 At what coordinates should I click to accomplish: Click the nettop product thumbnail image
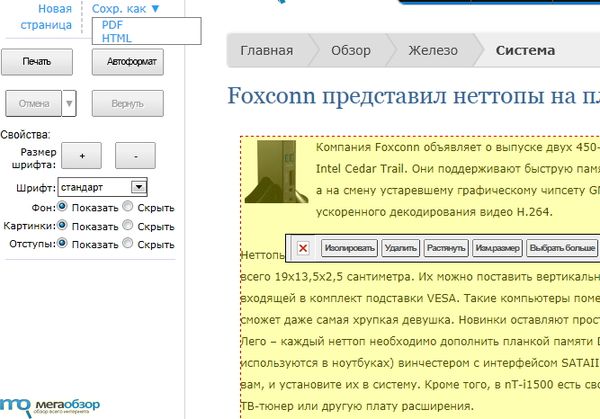[276, 171]
